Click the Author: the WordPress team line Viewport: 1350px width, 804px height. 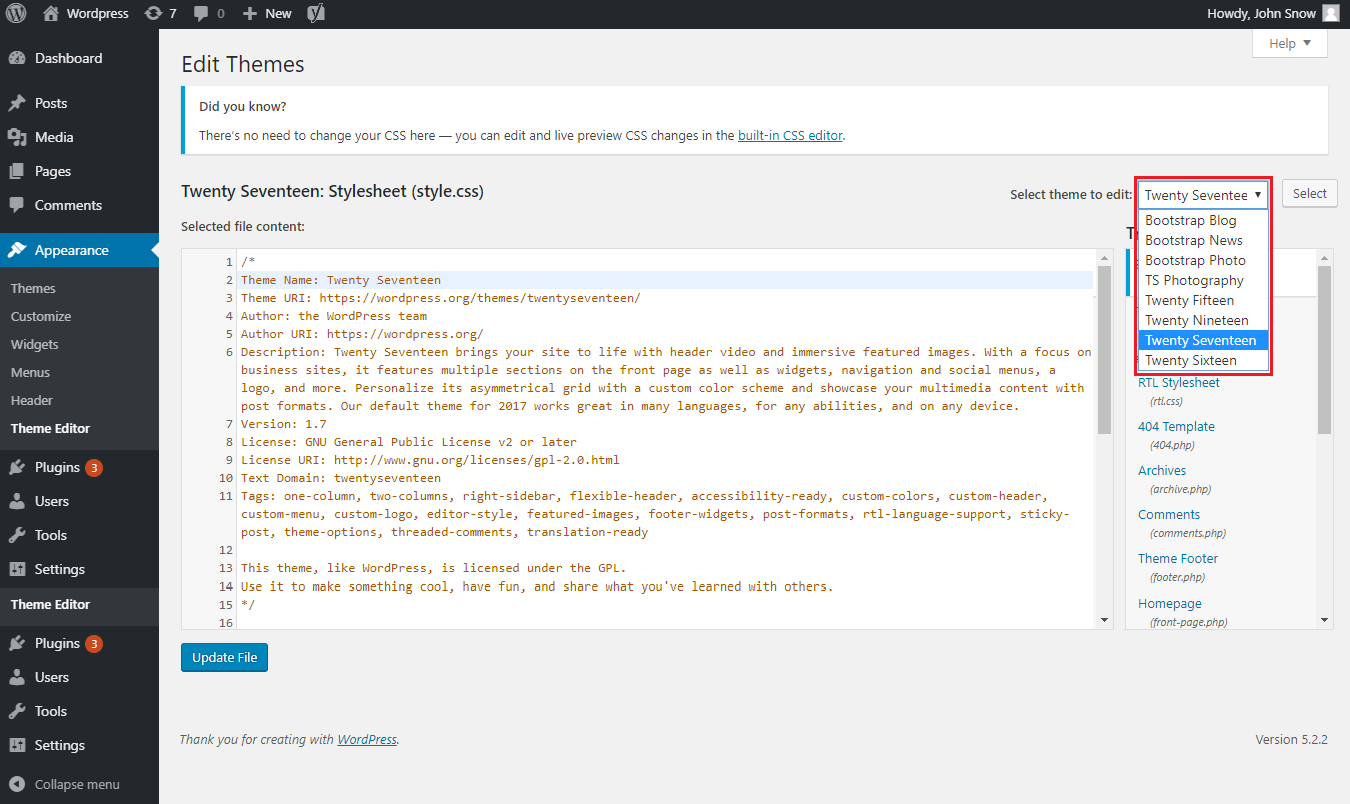pyautogui.click(x=334, y=316)
